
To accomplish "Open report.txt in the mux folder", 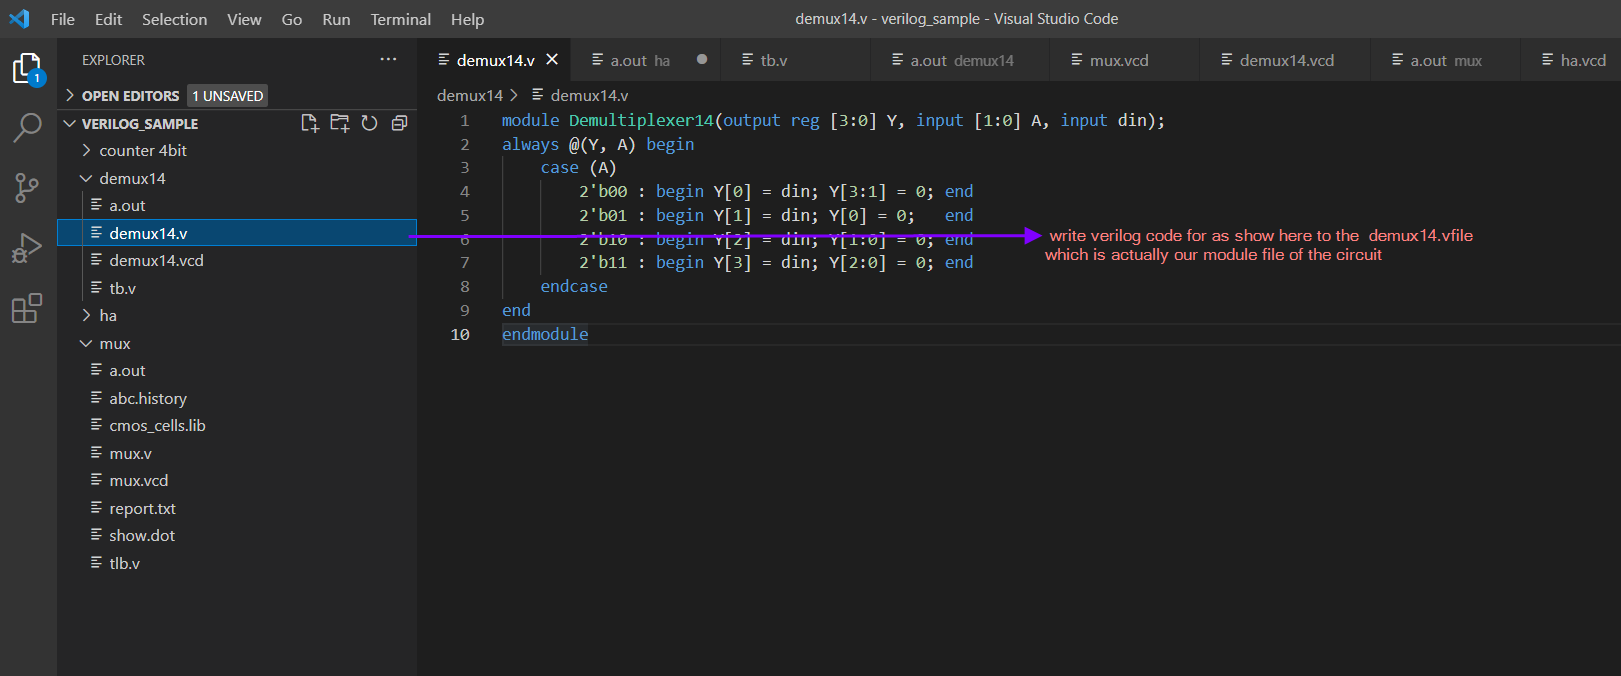I will pos(142,508).
